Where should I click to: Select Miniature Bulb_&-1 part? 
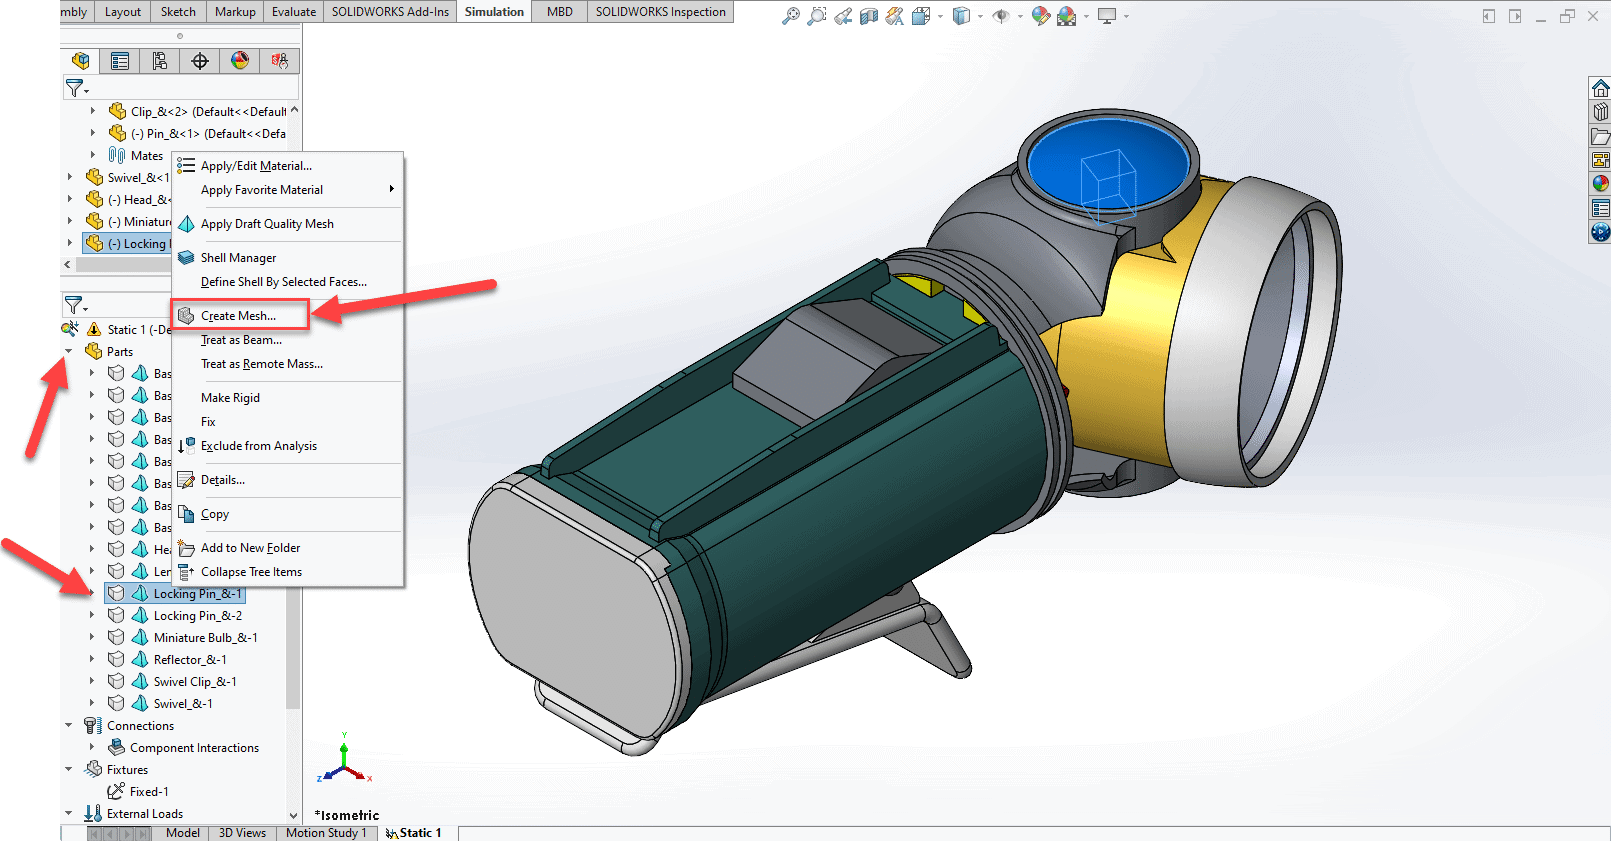tap(205, 638)
